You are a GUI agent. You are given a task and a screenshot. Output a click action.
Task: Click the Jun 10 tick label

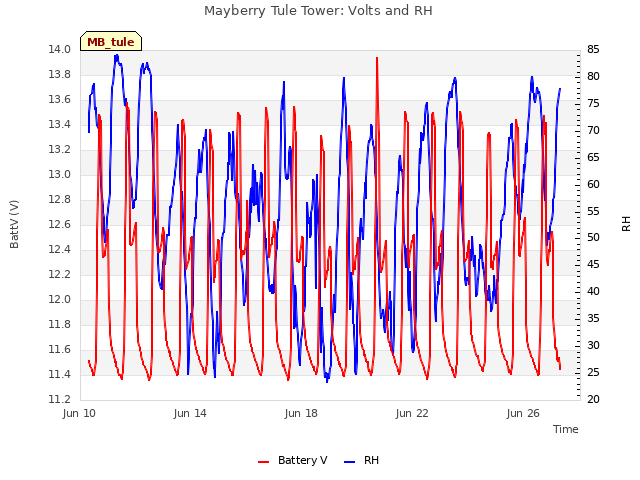tap(79, 413)
